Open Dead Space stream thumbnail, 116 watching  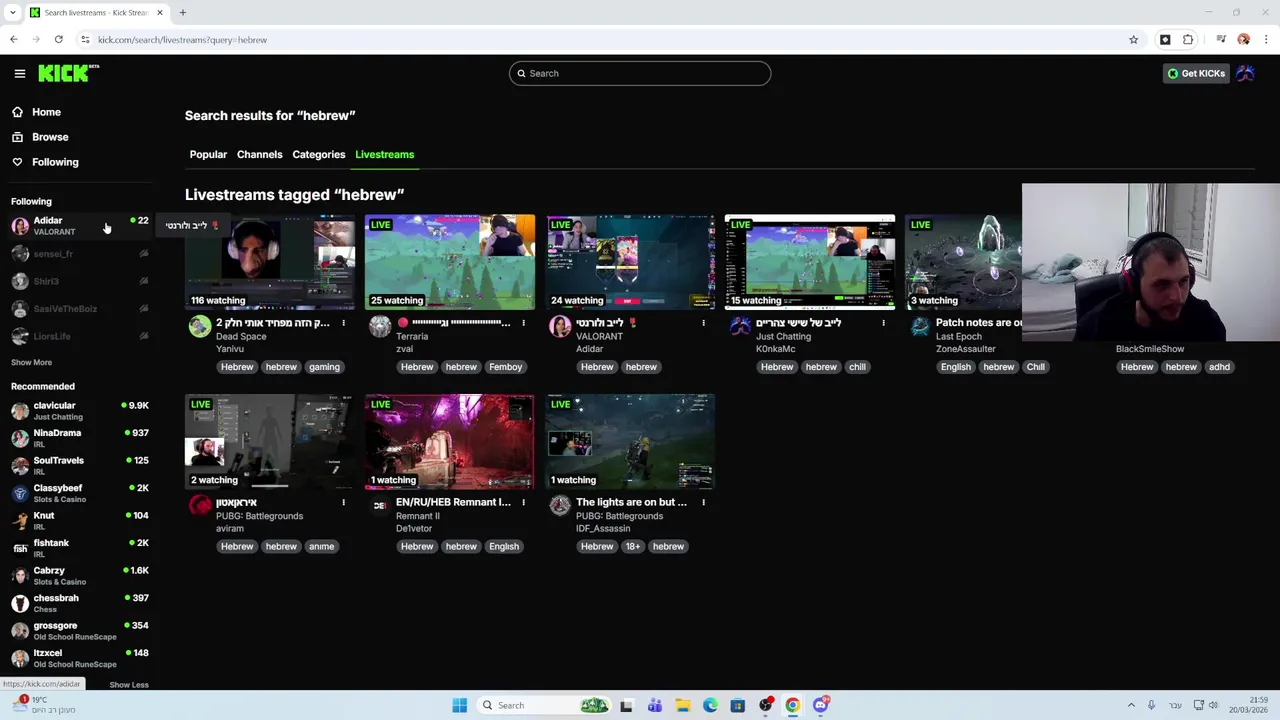click(x=270, y=262)
